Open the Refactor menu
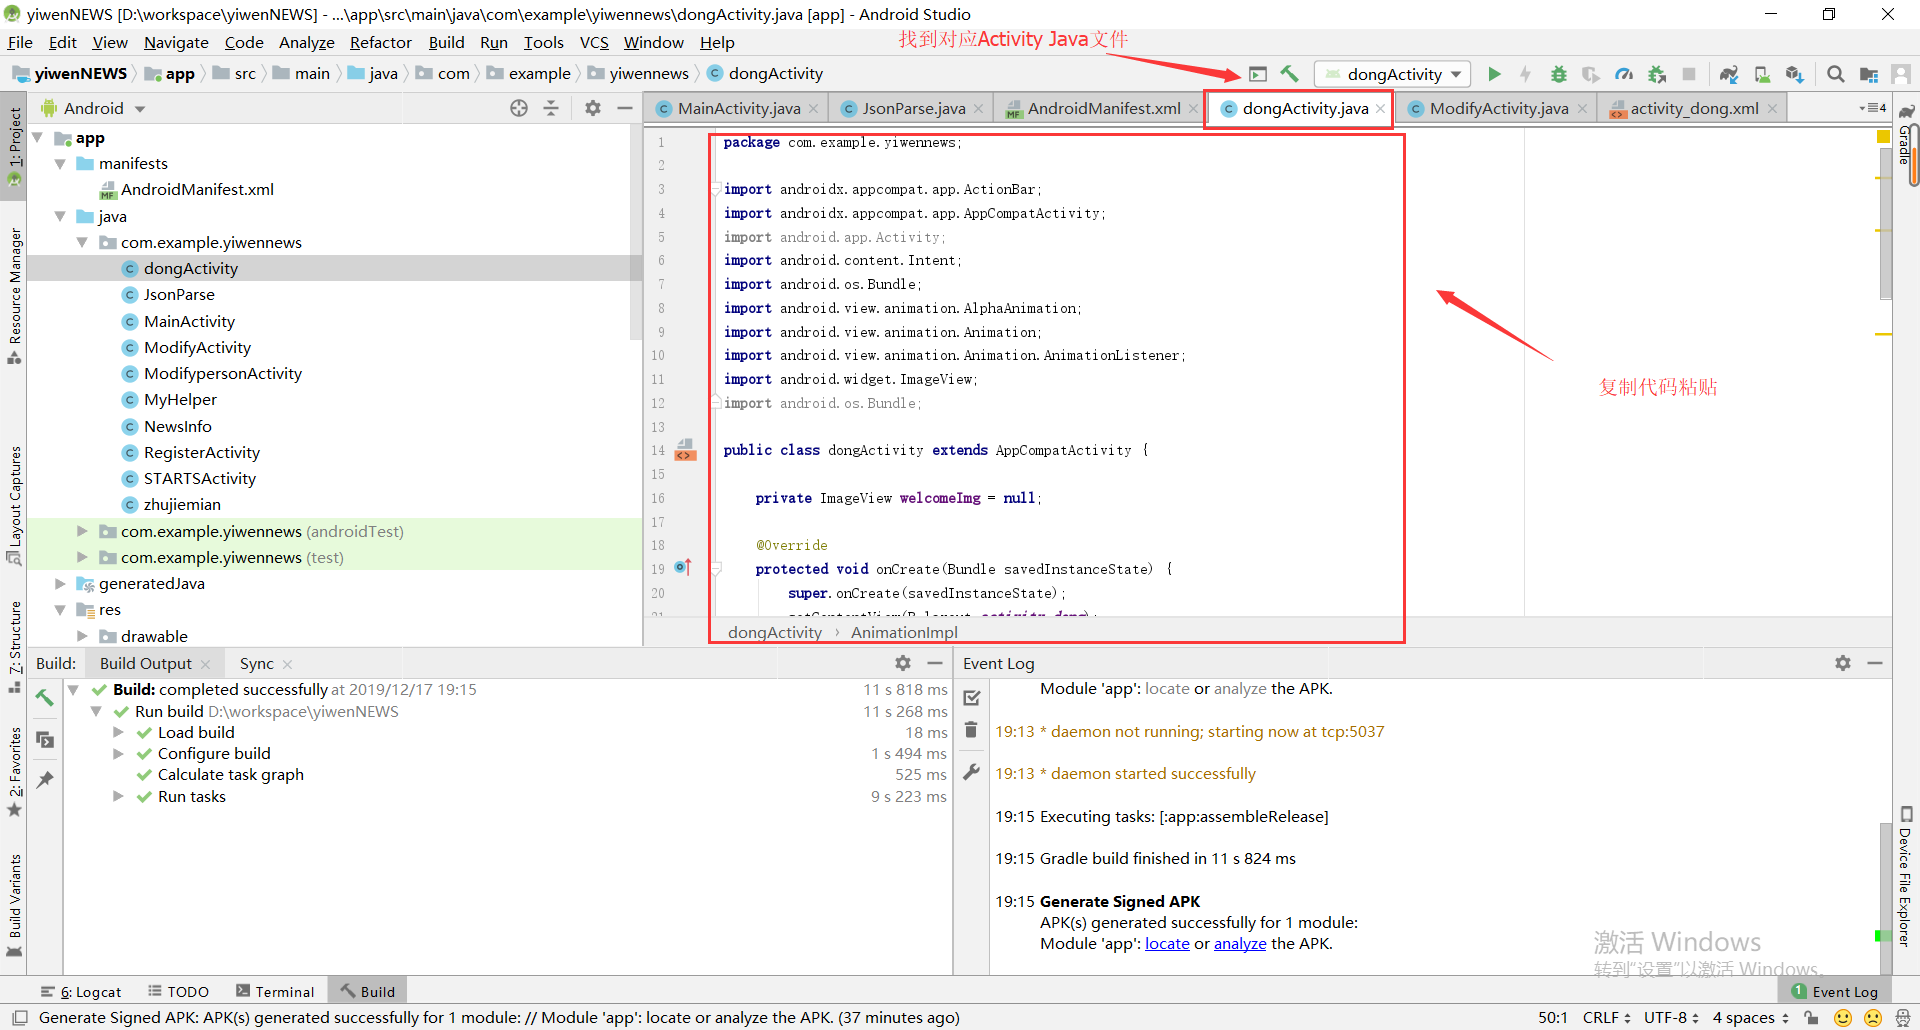 [380, 42]
